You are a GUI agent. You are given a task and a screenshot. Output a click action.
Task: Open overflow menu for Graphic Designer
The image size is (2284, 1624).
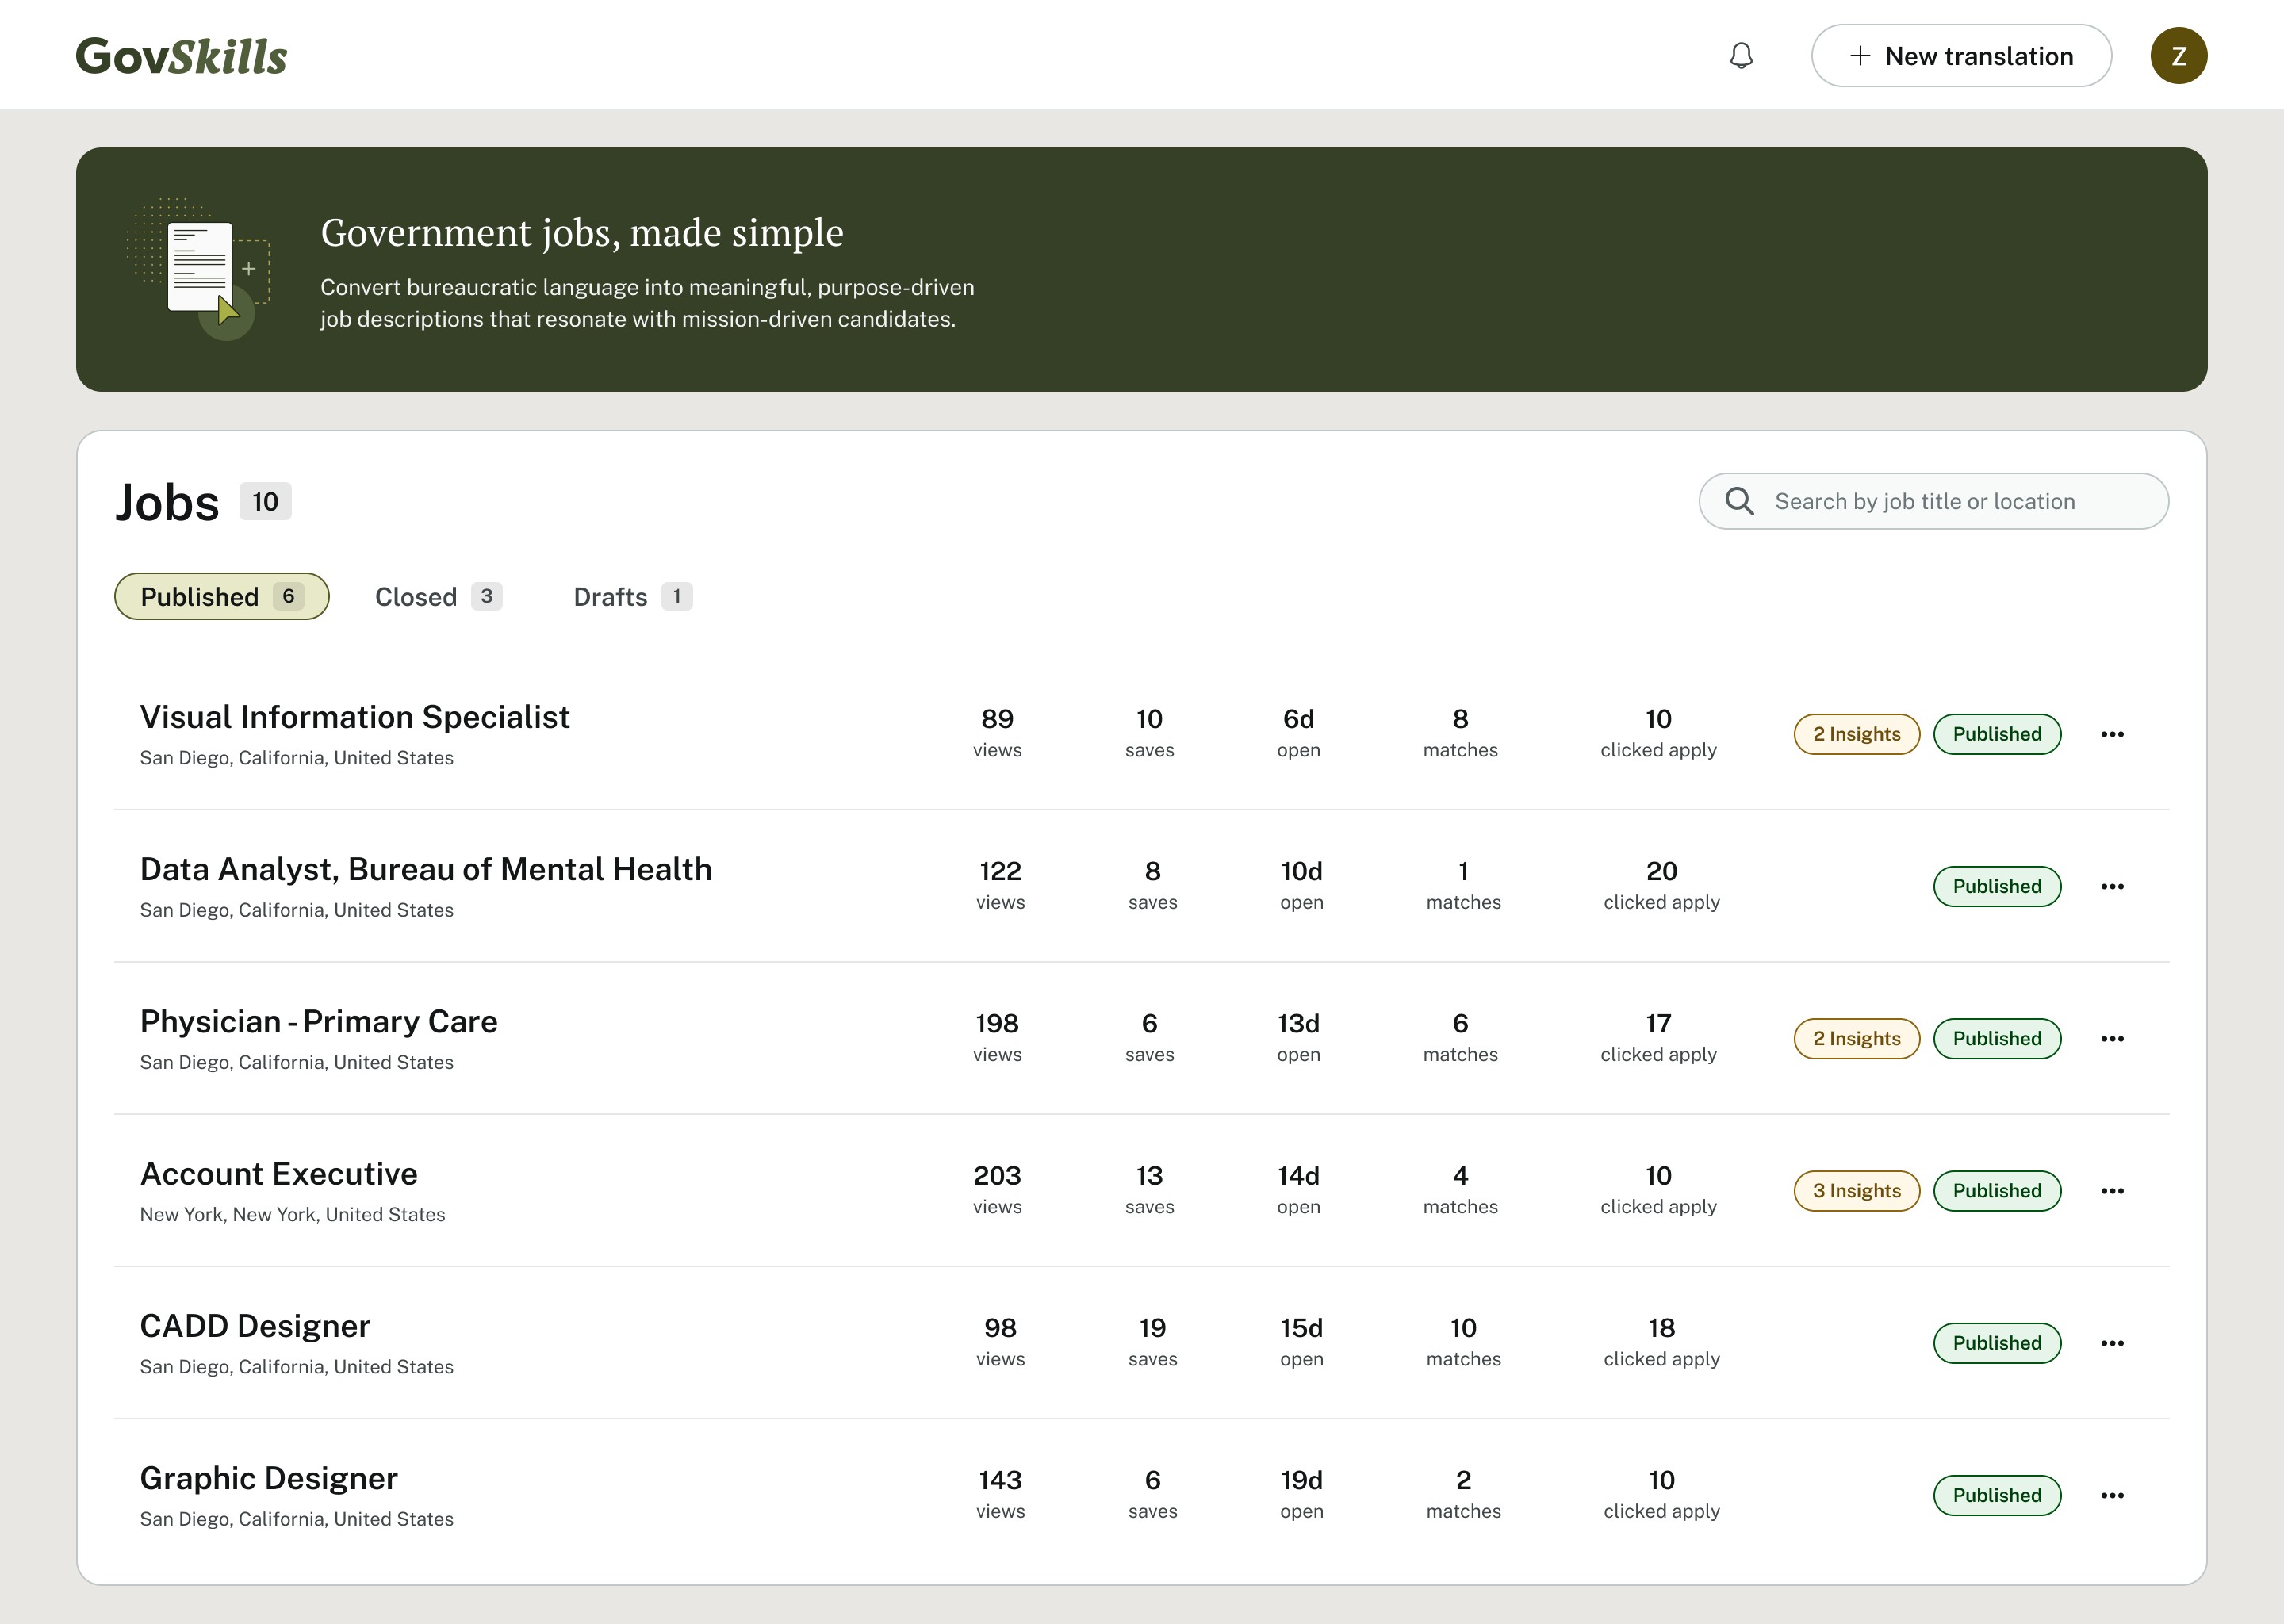pyautogui.click(x=2113, y=1495)
